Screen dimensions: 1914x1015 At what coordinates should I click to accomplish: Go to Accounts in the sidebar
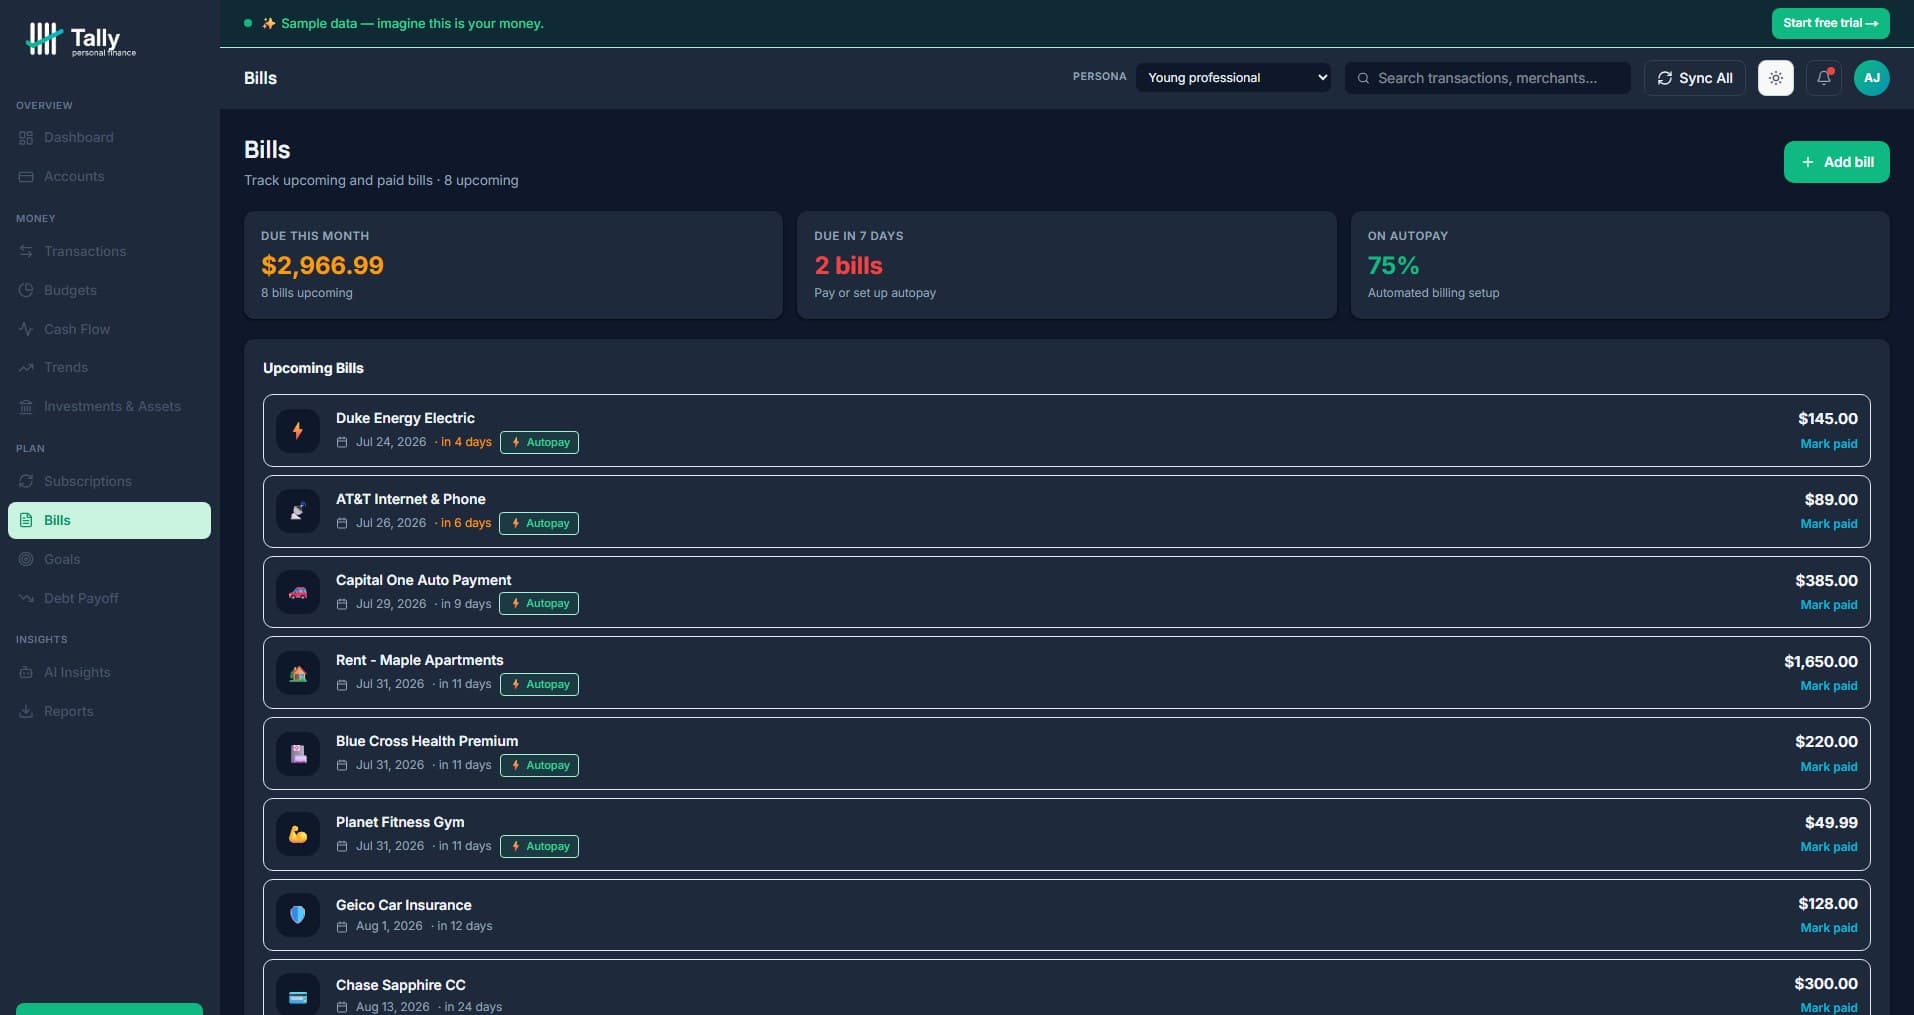(109, 176)
